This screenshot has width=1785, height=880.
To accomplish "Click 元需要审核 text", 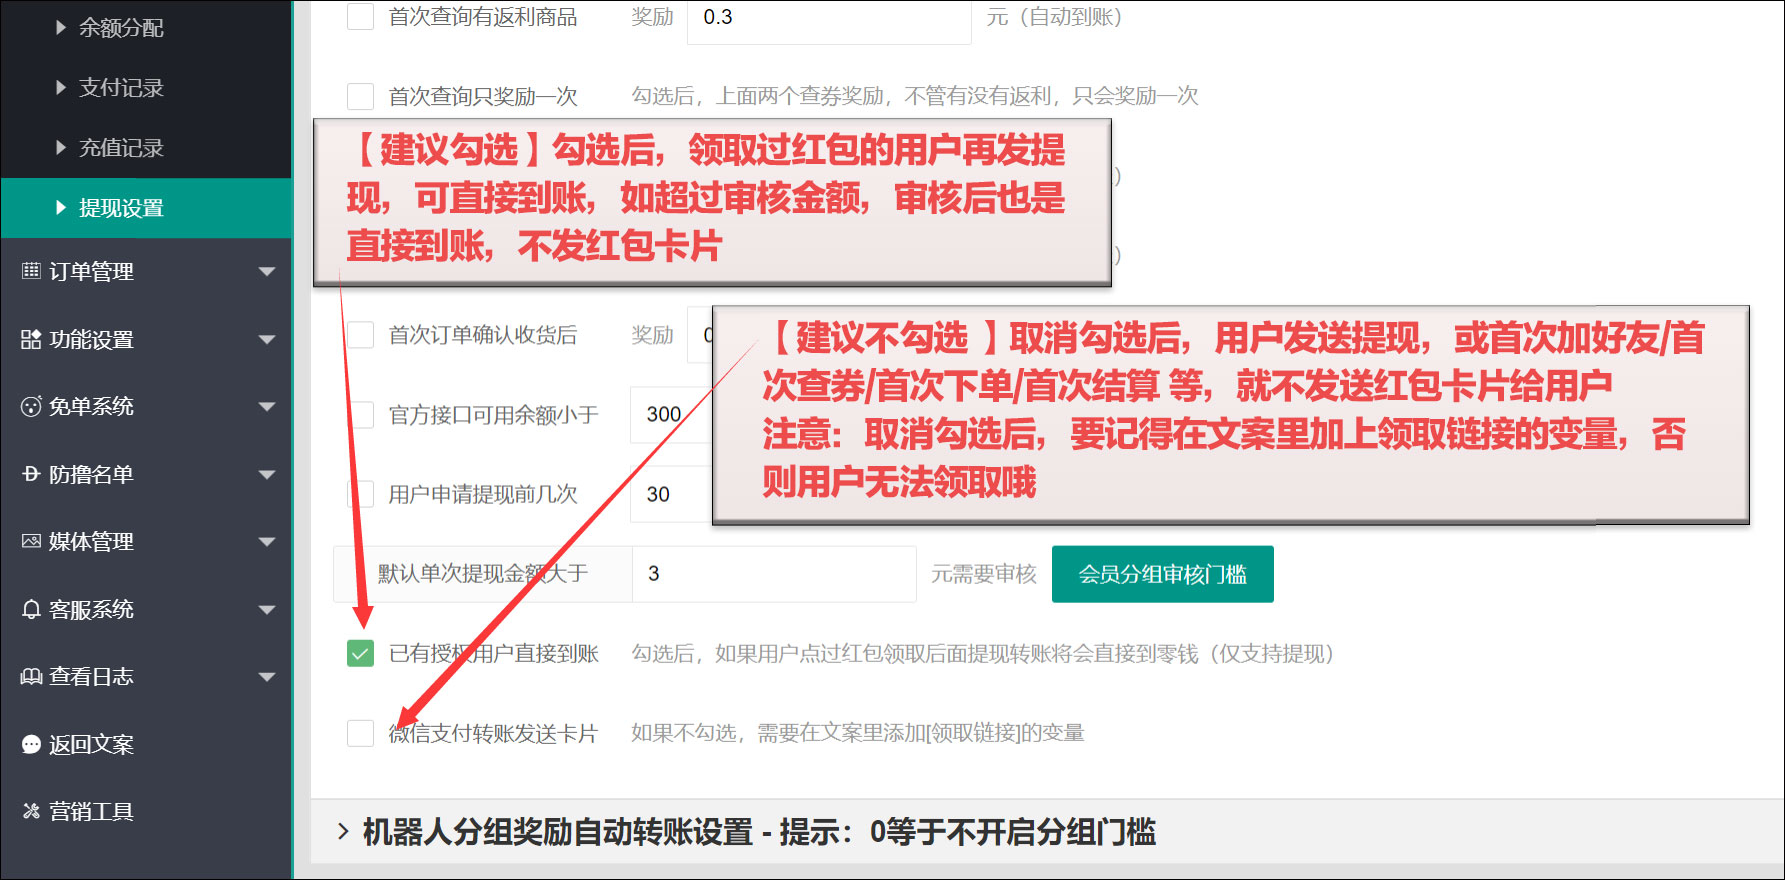I will 984,574.
